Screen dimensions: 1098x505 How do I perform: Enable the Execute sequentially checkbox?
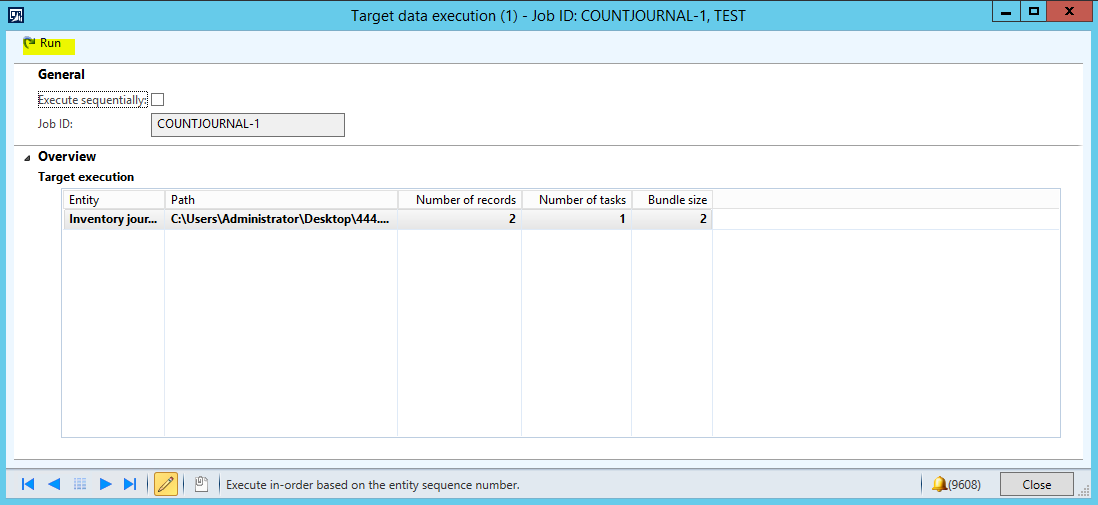tap(157, 99)
